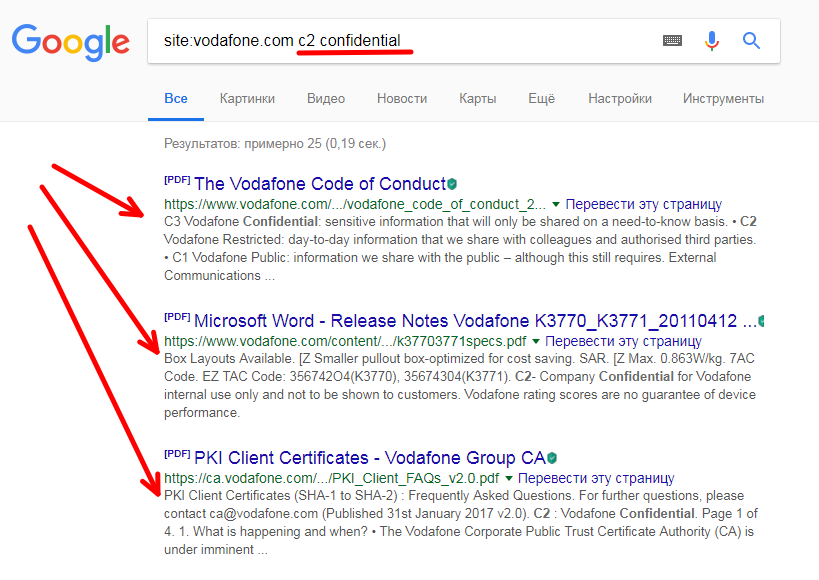
Task: Click verified shield next to Code of Conduct
Action: coord(453,184)
